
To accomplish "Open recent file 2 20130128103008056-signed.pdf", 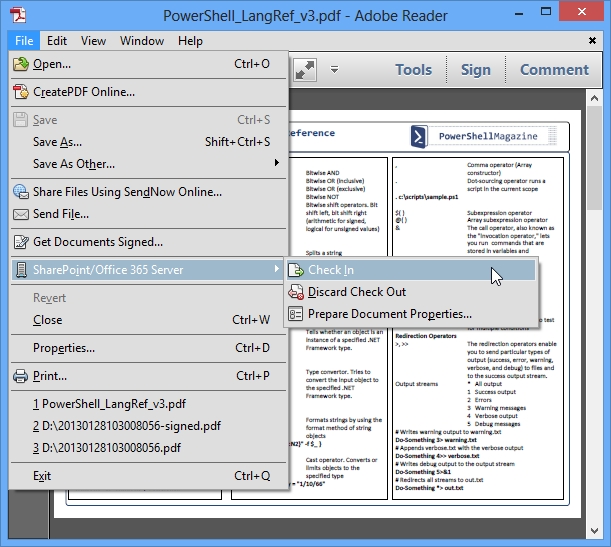I will pyautogui.click(x=148, y=426).
